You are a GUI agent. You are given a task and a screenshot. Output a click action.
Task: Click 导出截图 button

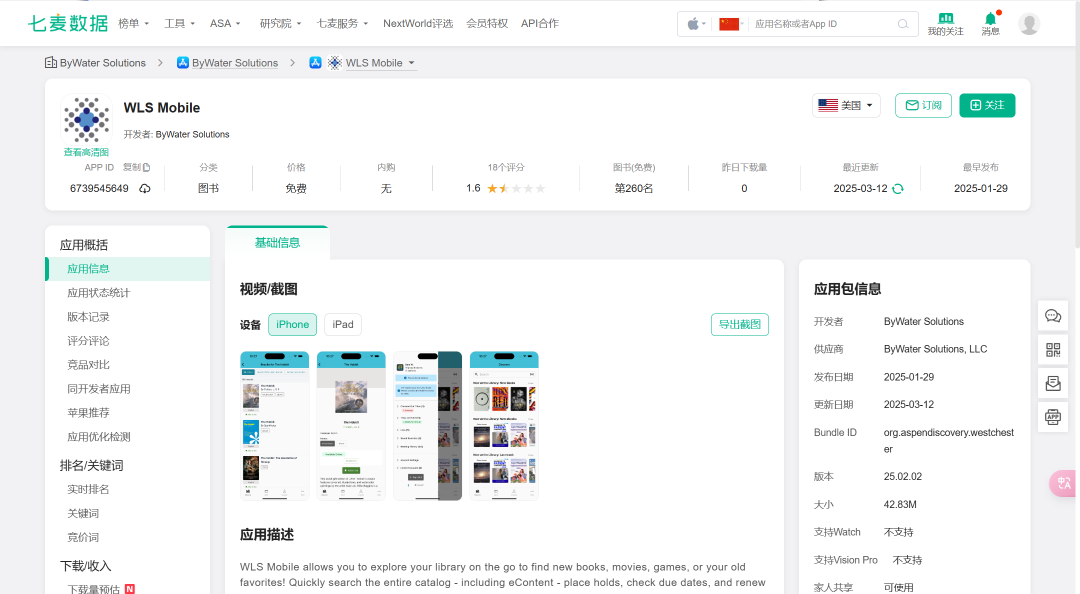[x=740, y=325]
